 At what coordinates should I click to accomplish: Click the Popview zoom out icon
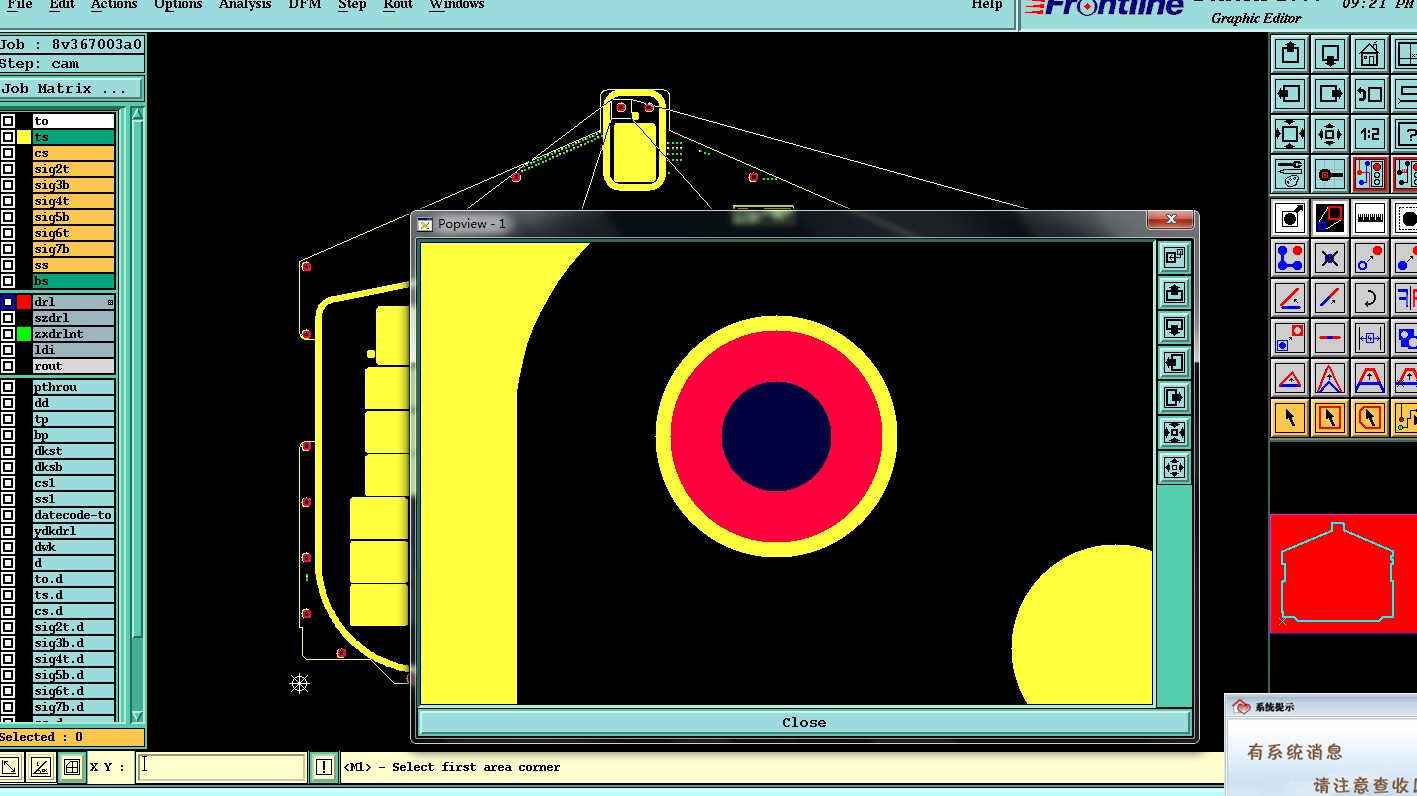[x=1174, y=468]
